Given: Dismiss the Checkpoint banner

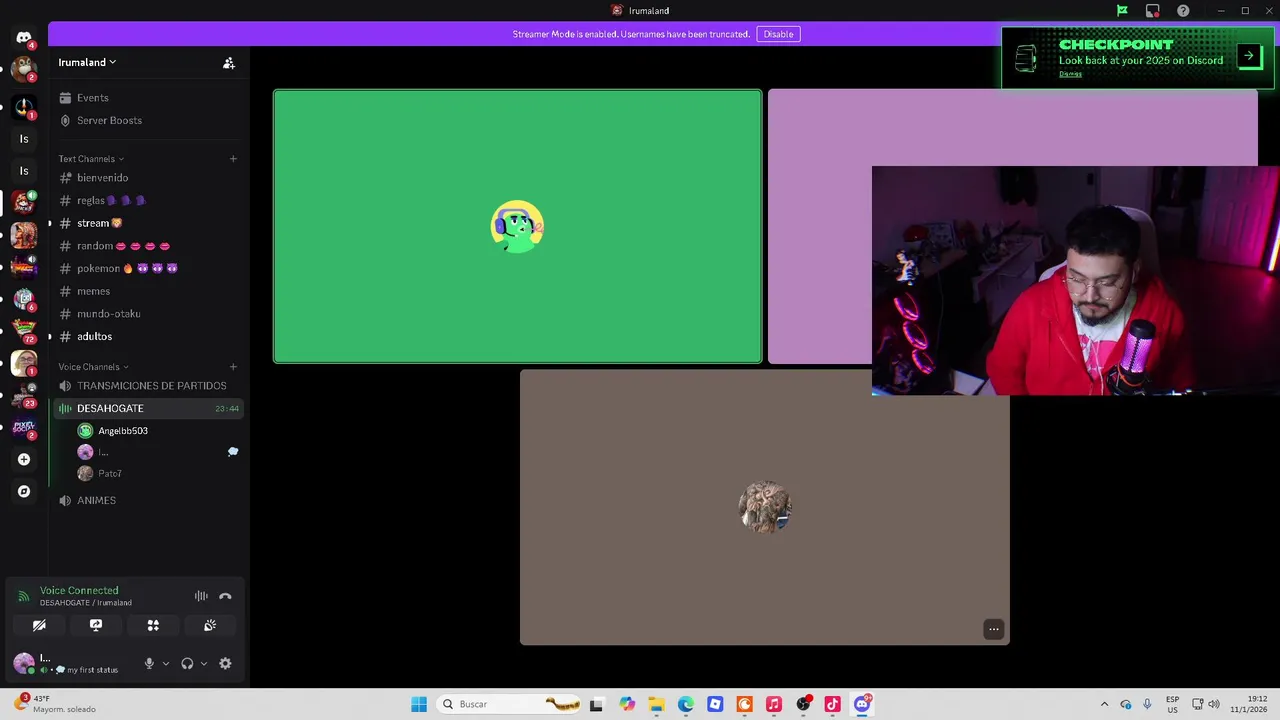Looking at the screenshot, I should tap(1070, 74).
